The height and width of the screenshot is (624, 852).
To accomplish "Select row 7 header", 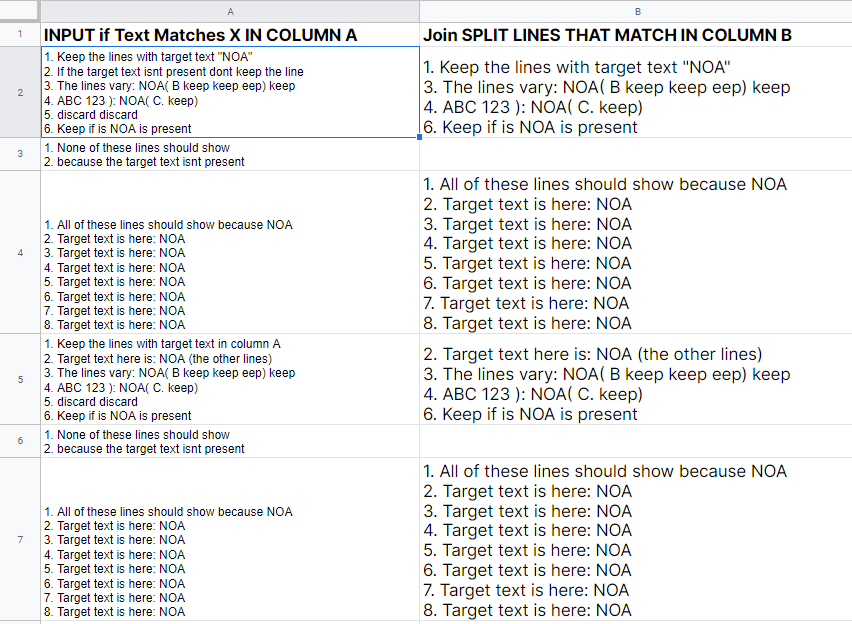I will [20, 539].
